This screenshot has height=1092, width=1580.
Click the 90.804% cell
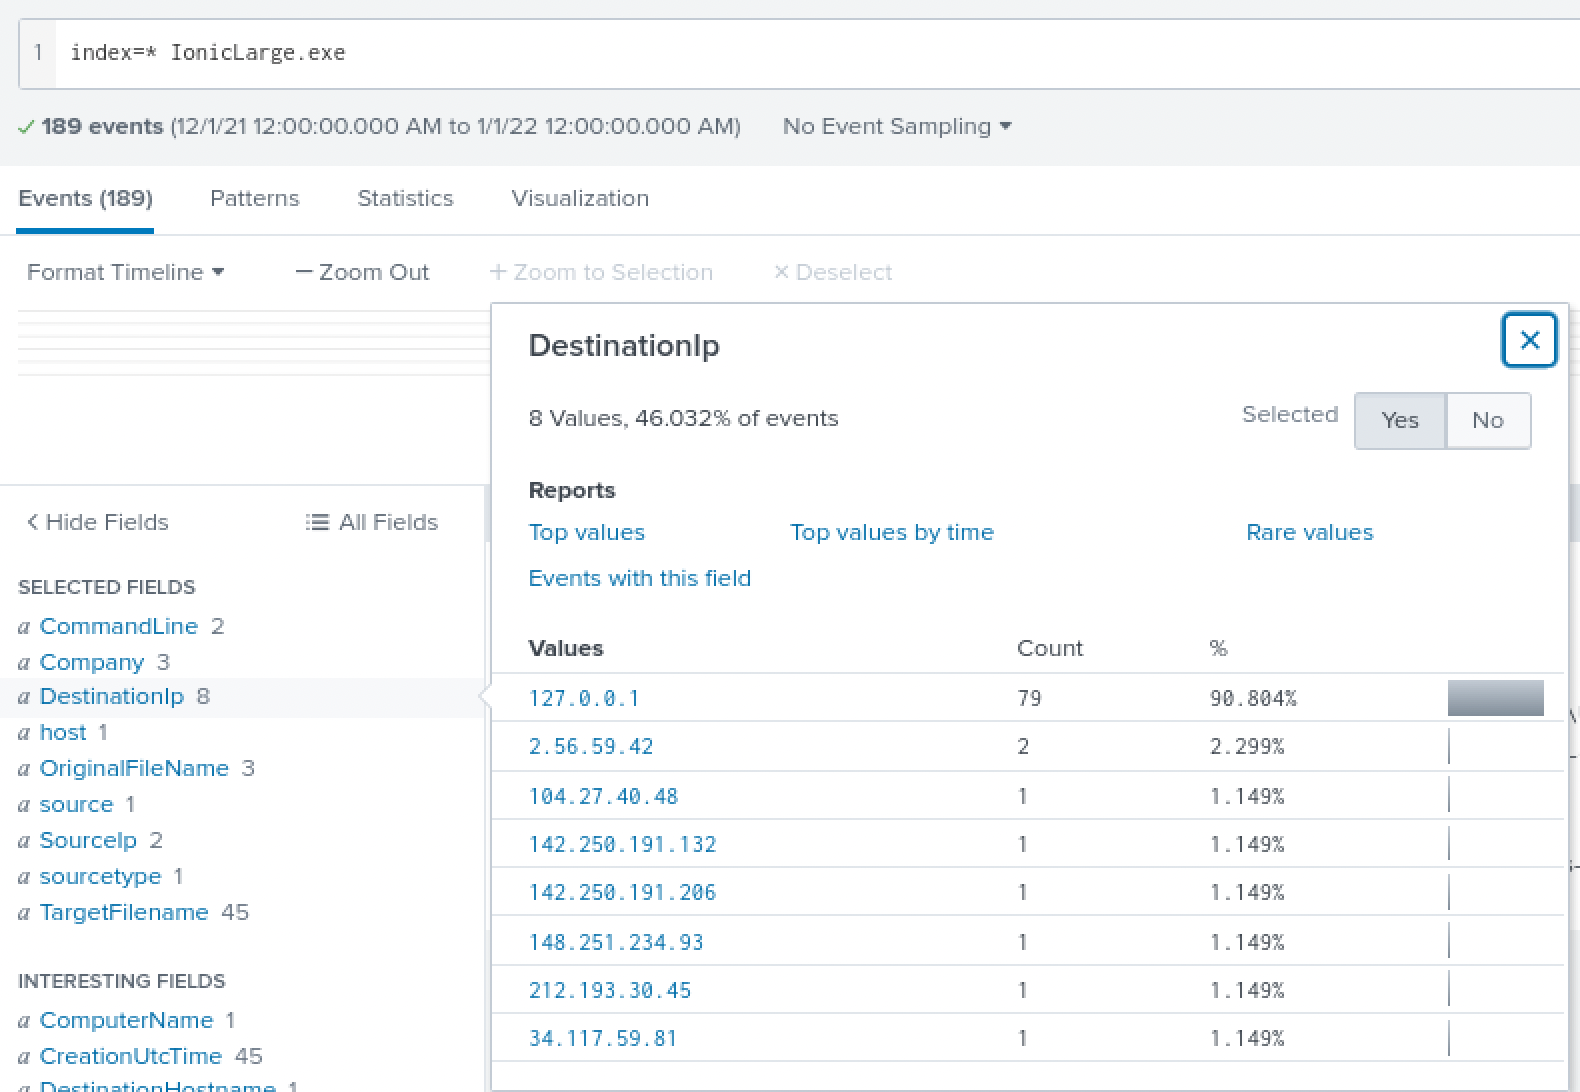(x=1253, y=698)
